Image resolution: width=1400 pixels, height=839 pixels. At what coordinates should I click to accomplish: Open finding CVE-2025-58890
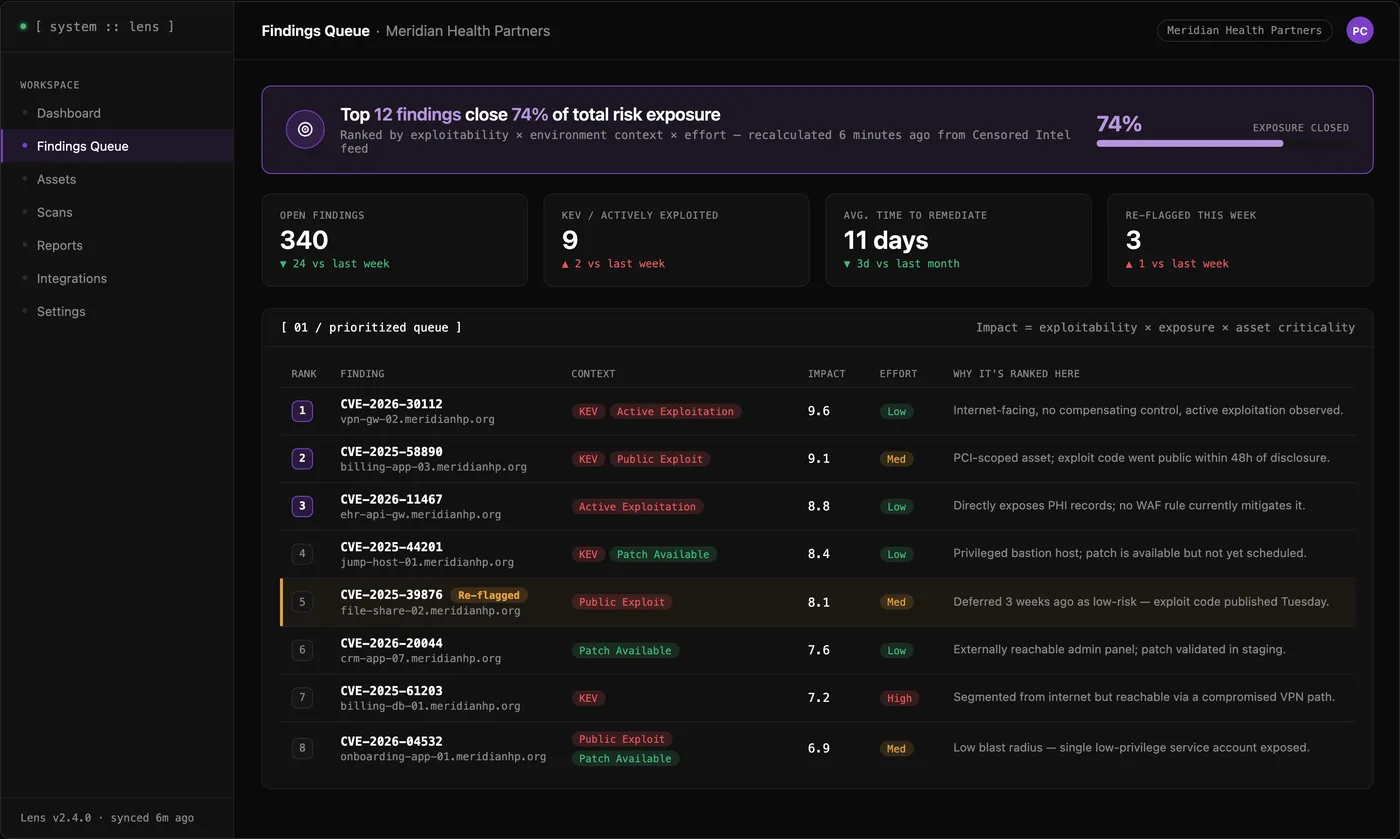(391, 452)
